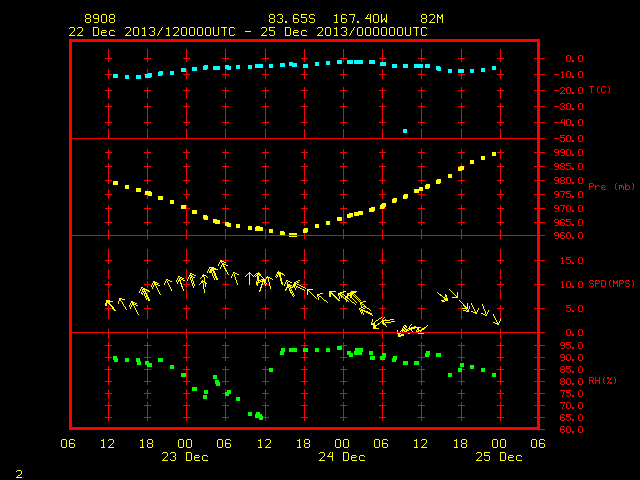
Task: Click the 167.40W longitude text
Action: 360,19
